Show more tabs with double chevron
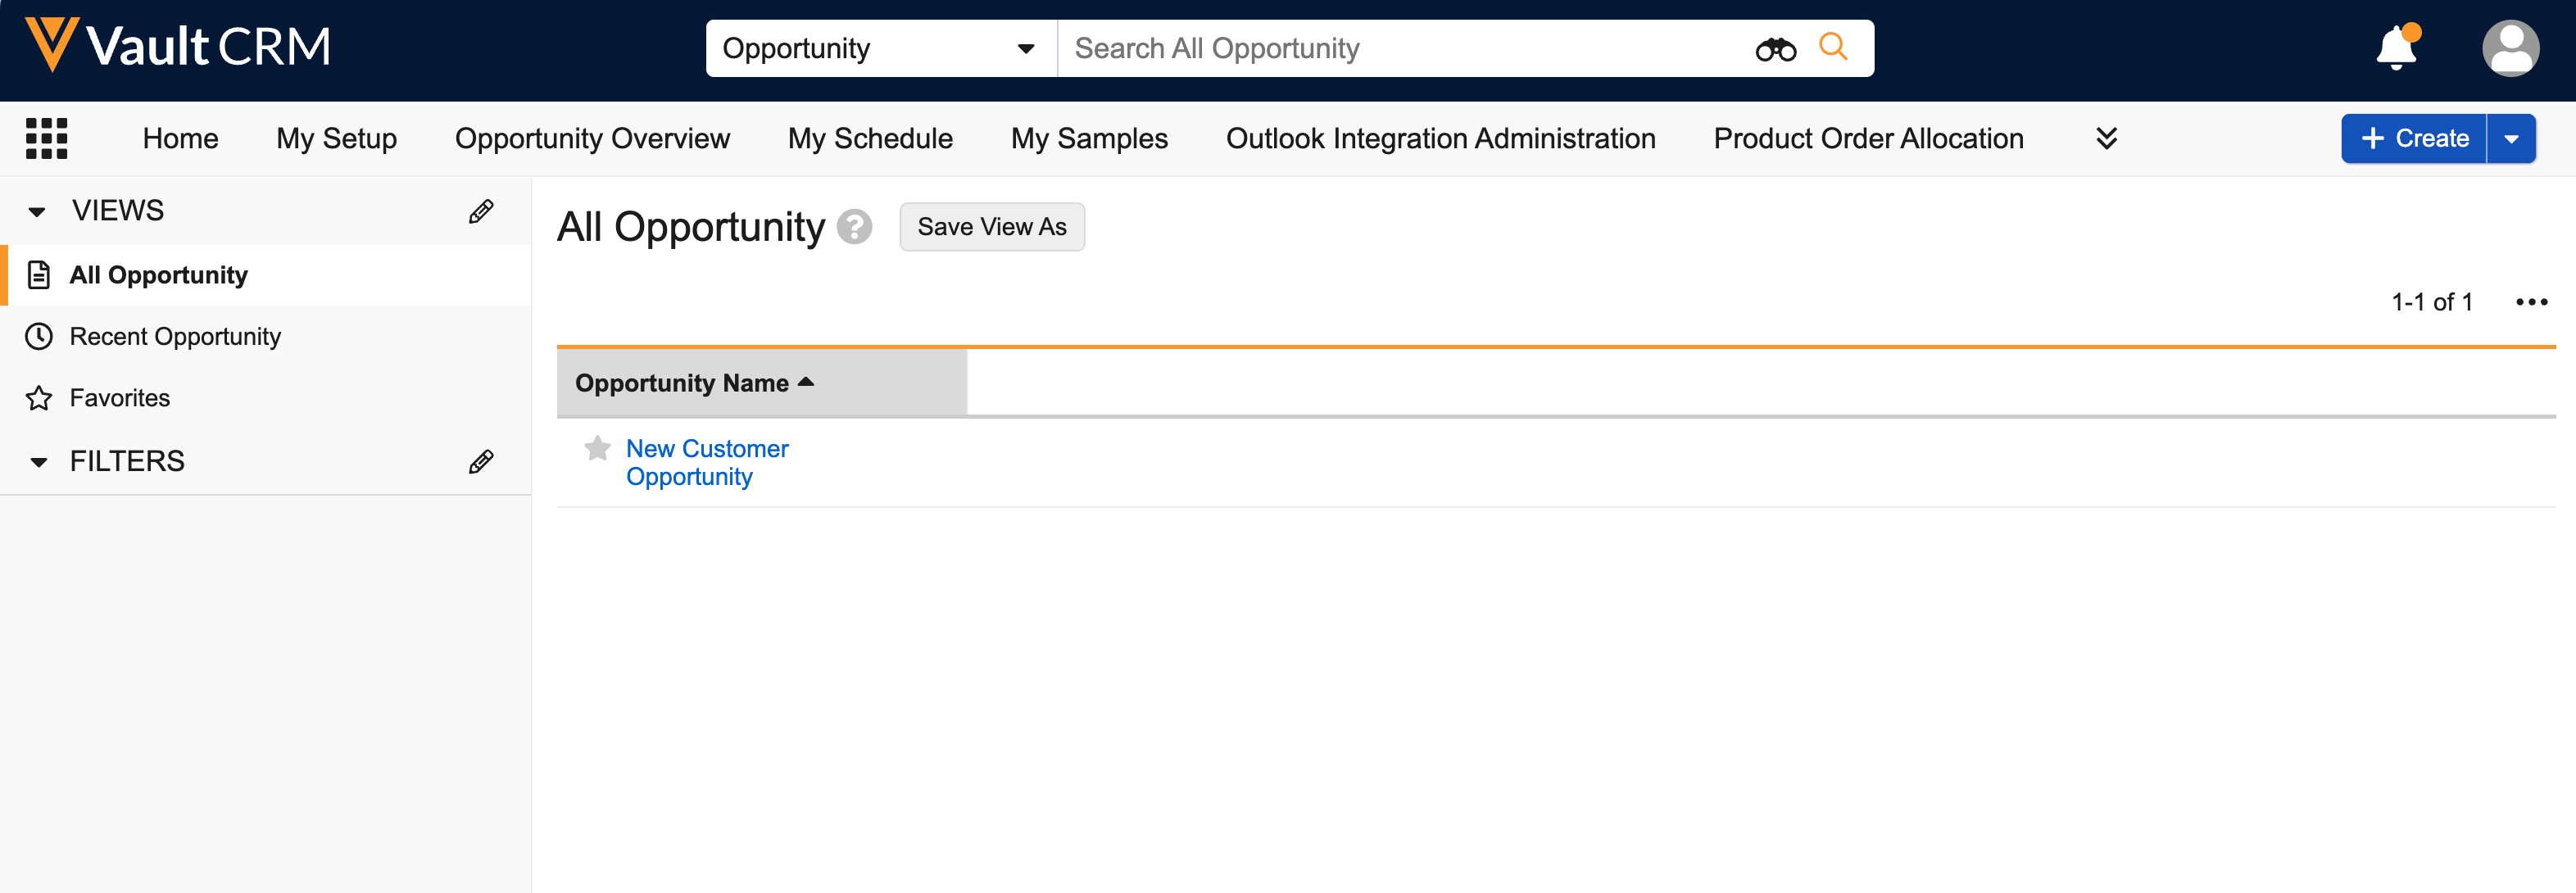The image size is (2576, 893). pyautogui.click(x=2106, y=138)
